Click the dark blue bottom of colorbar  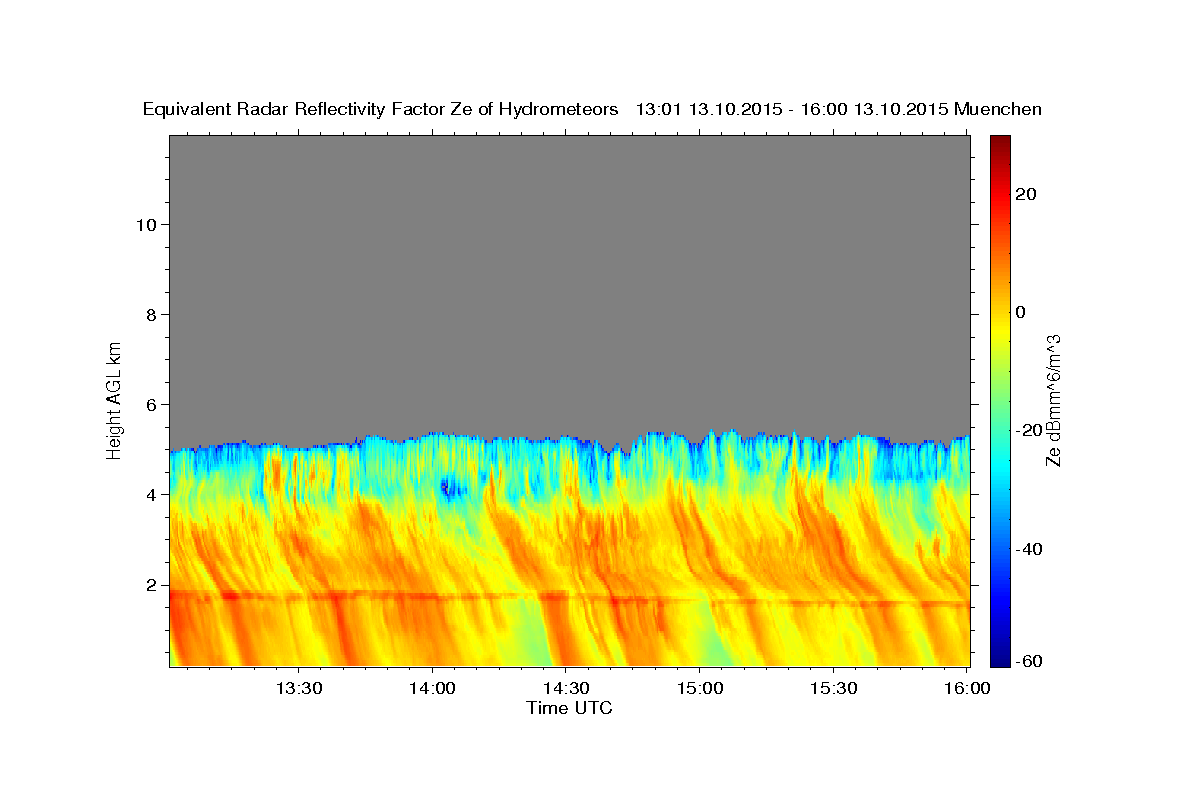[1000, 658]
